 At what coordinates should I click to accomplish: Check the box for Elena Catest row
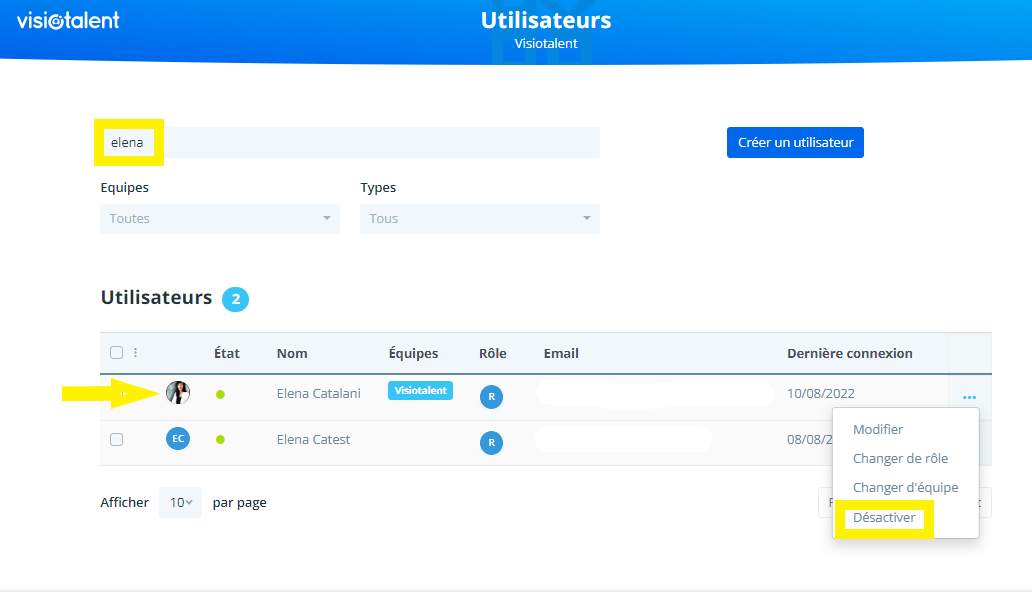[x=117, y=439]
